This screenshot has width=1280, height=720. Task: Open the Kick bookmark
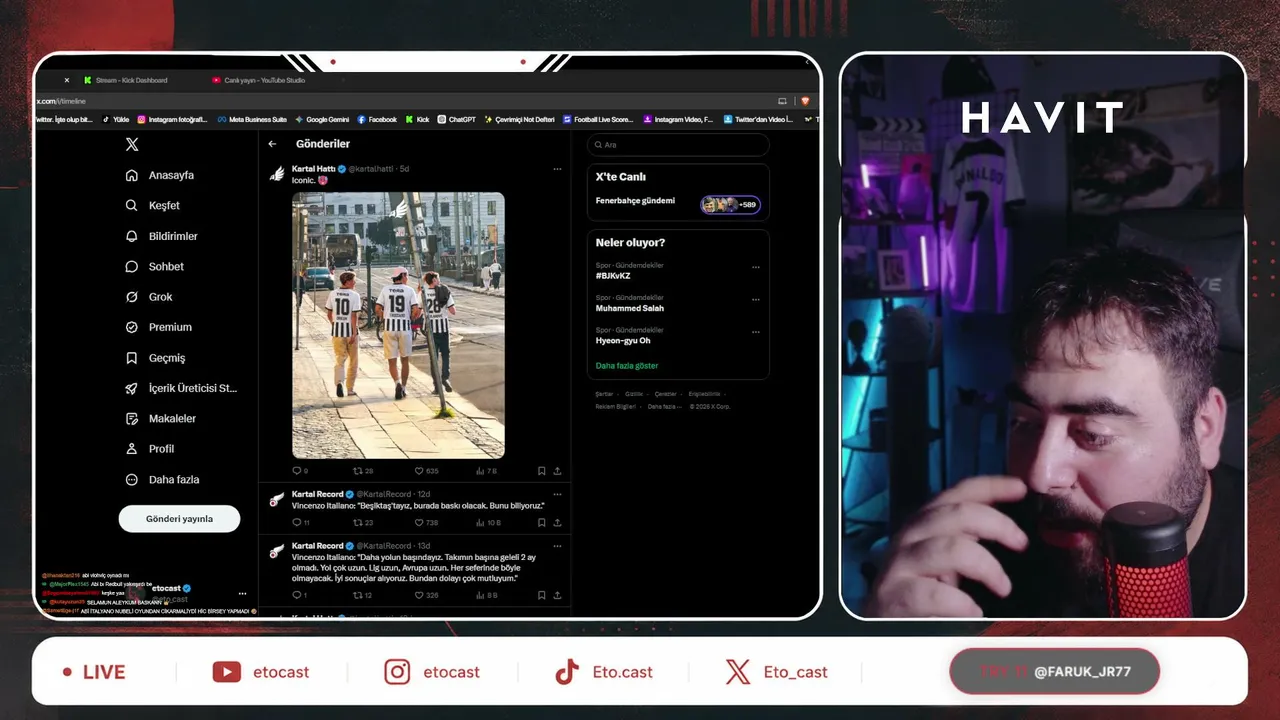(x=417, y=119)
